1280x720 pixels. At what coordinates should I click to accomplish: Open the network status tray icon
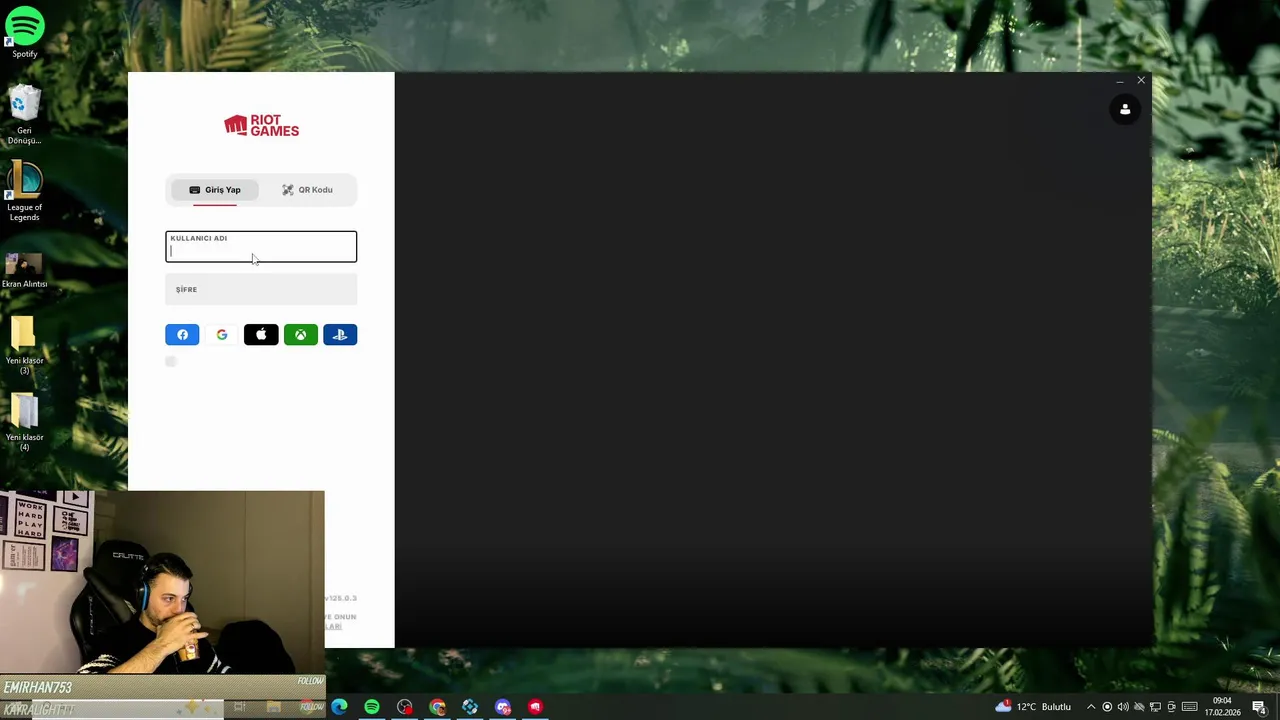pos(1155,707)
